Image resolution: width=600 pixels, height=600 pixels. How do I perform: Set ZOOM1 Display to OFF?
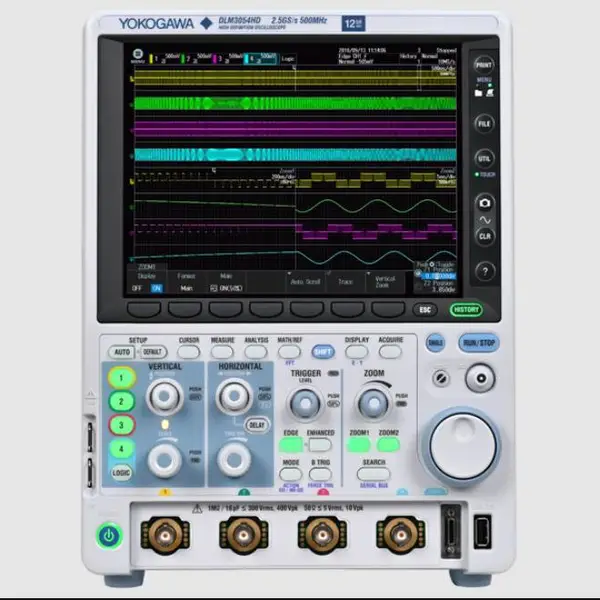(x=137, y=288)
